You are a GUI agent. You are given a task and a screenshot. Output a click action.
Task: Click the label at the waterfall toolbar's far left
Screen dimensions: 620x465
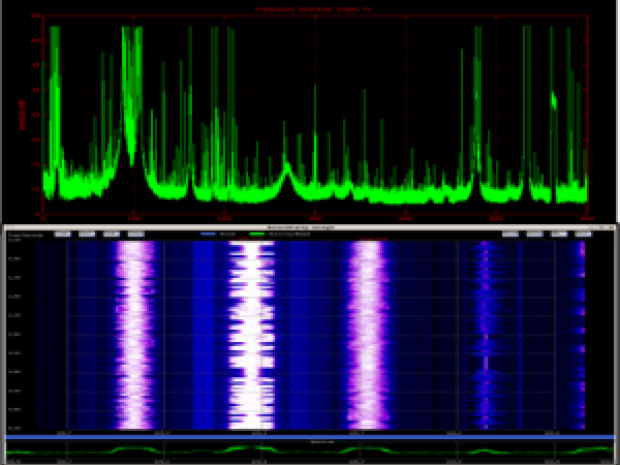[22, 234]
